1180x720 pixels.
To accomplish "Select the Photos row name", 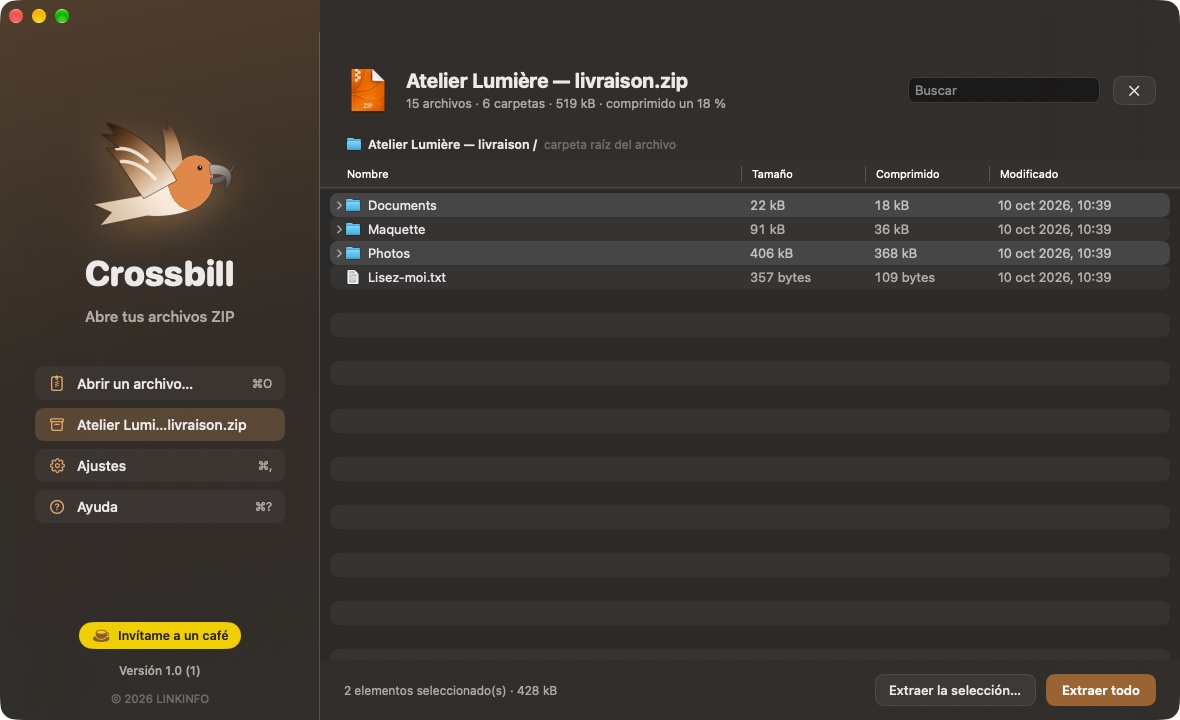I will pyautogui.click(x=389, y=254).
